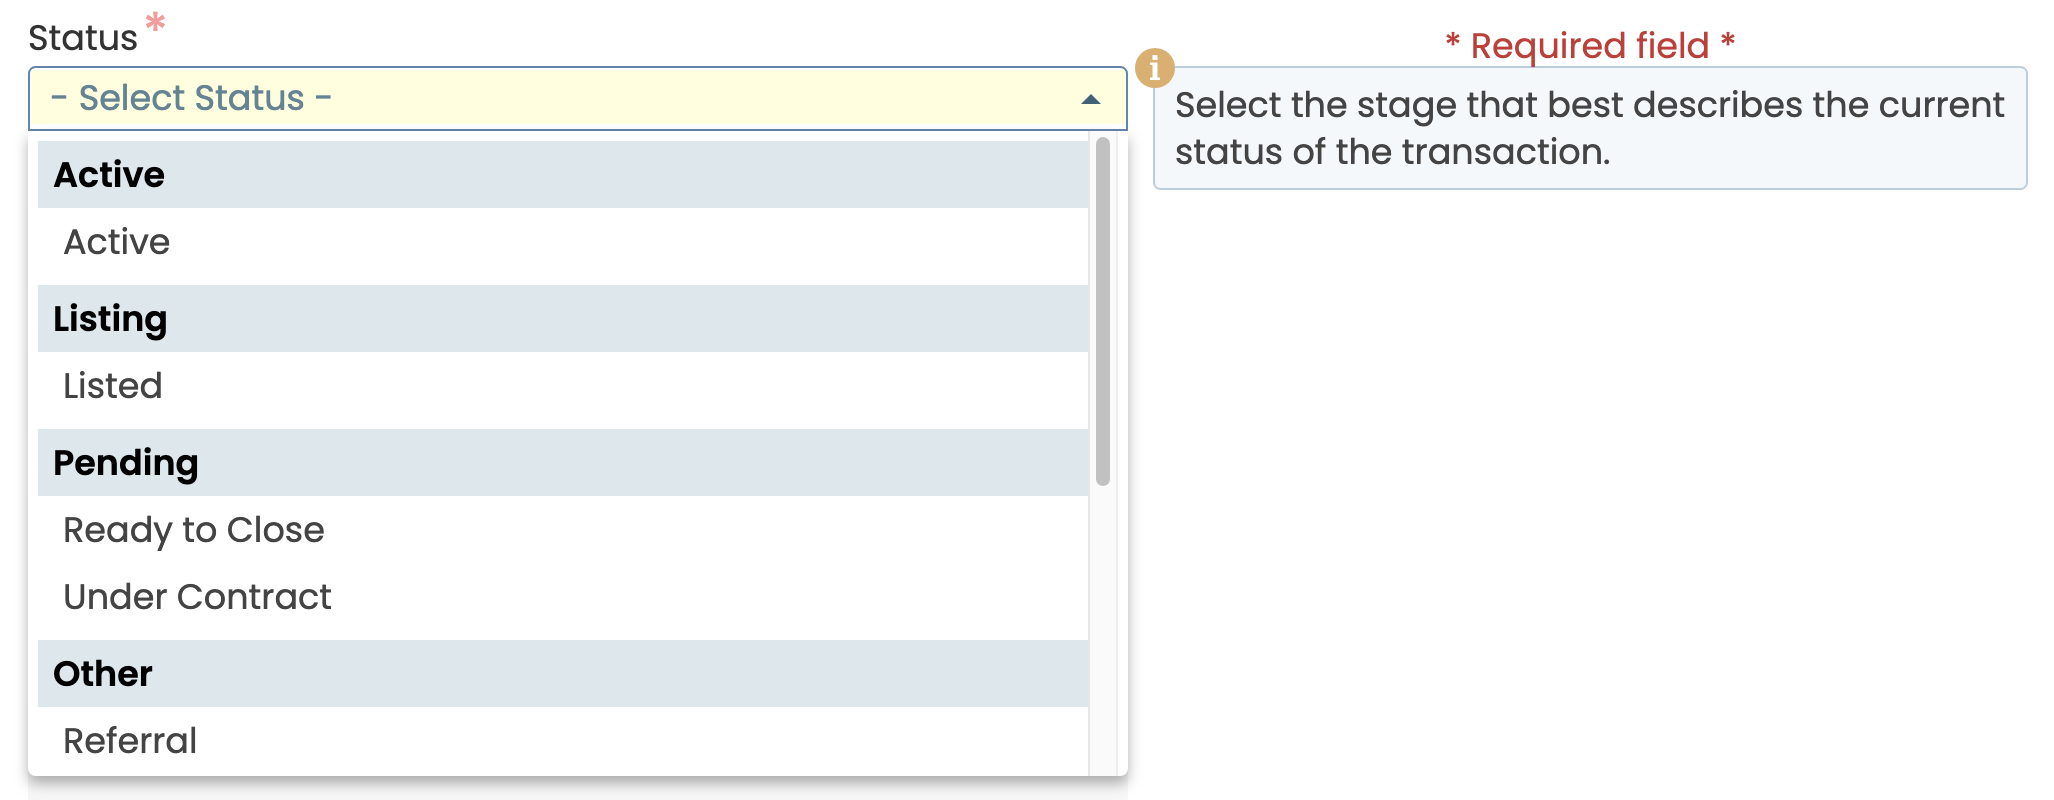Click the help text about transaction status
This screenshot has width=2054, height=800.
point(1589,128)
